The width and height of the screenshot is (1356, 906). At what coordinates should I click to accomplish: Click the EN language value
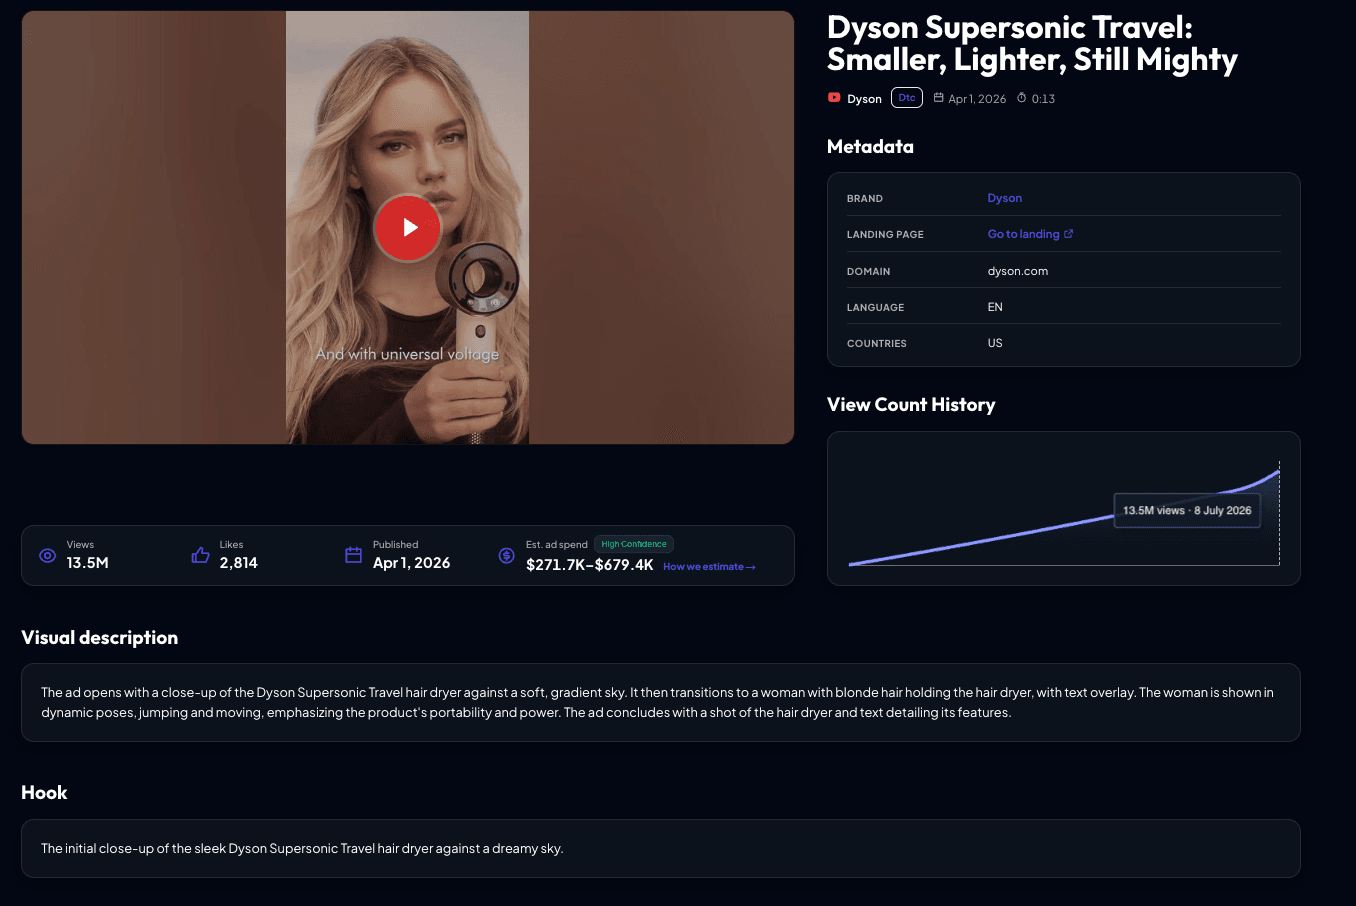pyautogui.click(x=995, y=307)
